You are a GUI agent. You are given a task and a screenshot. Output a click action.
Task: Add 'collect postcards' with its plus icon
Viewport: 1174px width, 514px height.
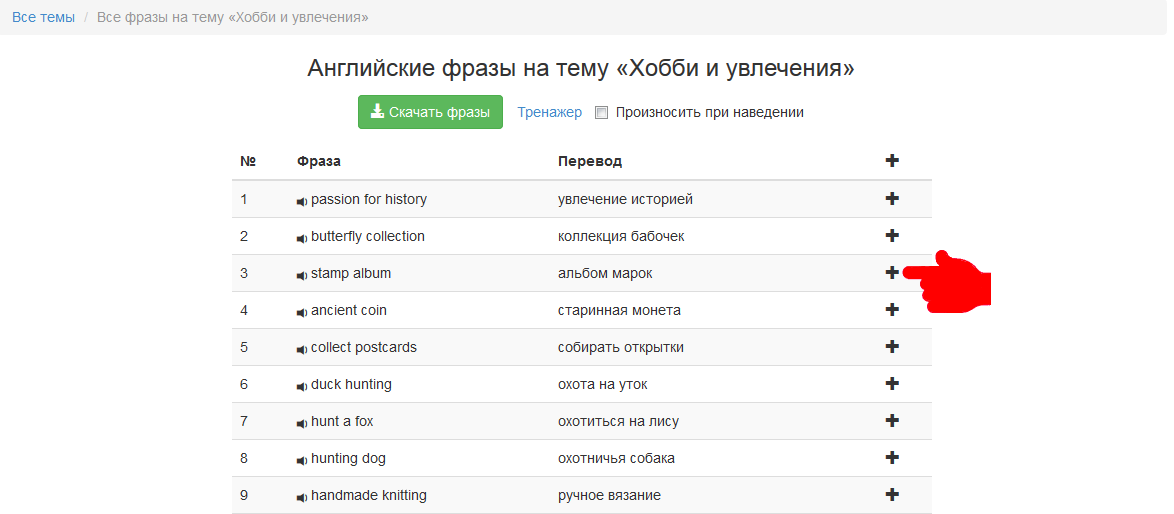(892, 346)
